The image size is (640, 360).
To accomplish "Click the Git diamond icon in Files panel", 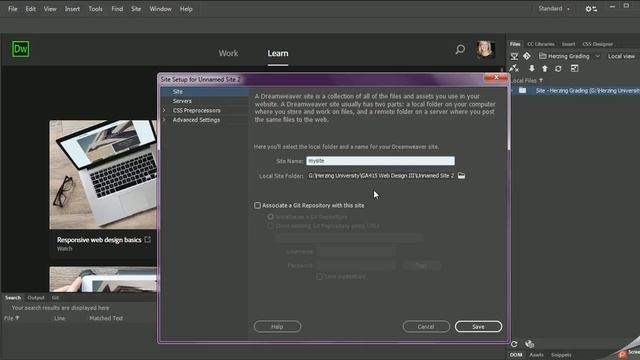I will pos(527,56).
